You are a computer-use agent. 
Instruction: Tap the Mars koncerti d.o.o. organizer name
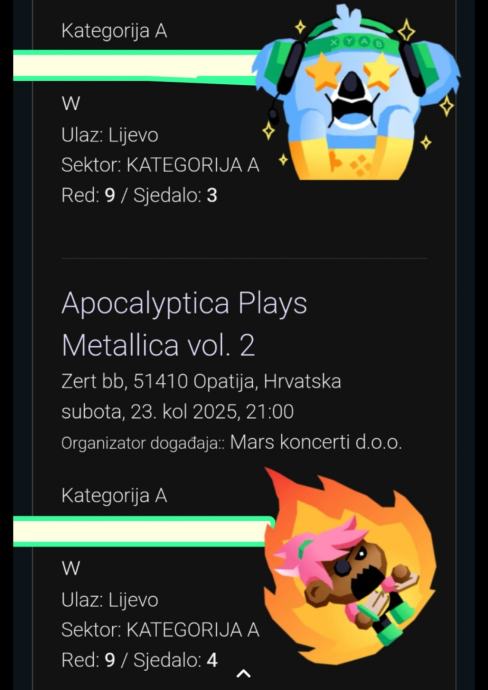click(316, 443)
